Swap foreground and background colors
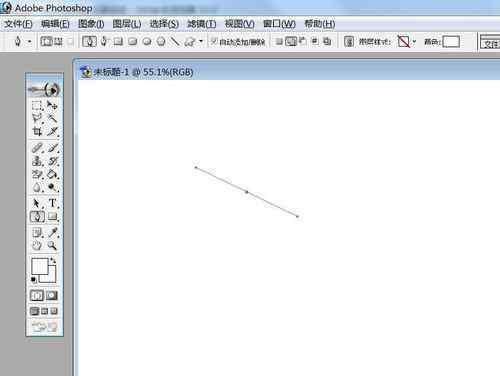The height and width of the screenshot is (376, 500). (x=53, y=260)
